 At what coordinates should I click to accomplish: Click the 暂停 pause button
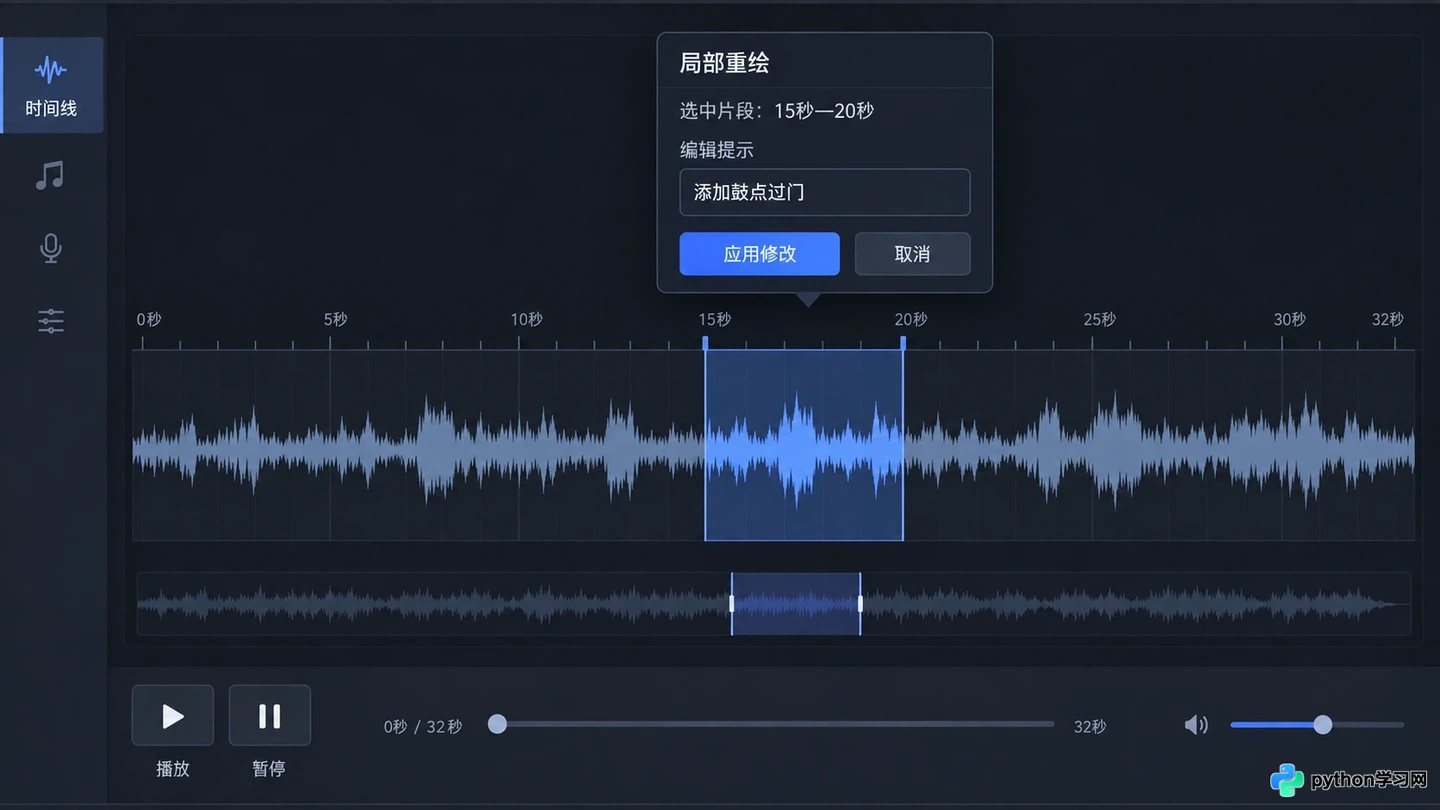tap(270, 715)
